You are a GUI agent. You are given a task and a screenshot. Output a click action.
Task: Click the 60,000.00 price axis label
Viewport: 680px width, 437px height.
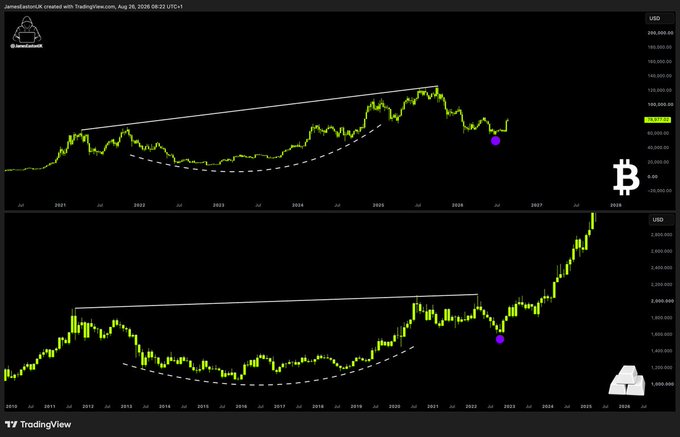point(660,134)
